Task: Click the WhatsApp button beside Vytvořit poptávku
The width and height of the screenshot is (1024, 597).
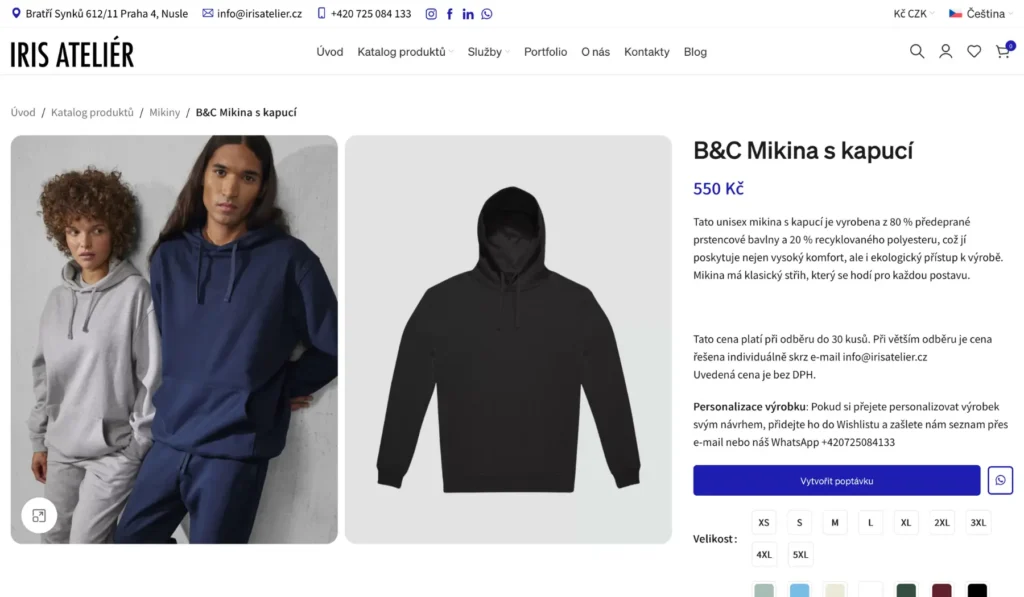Action: point(1000,480)
